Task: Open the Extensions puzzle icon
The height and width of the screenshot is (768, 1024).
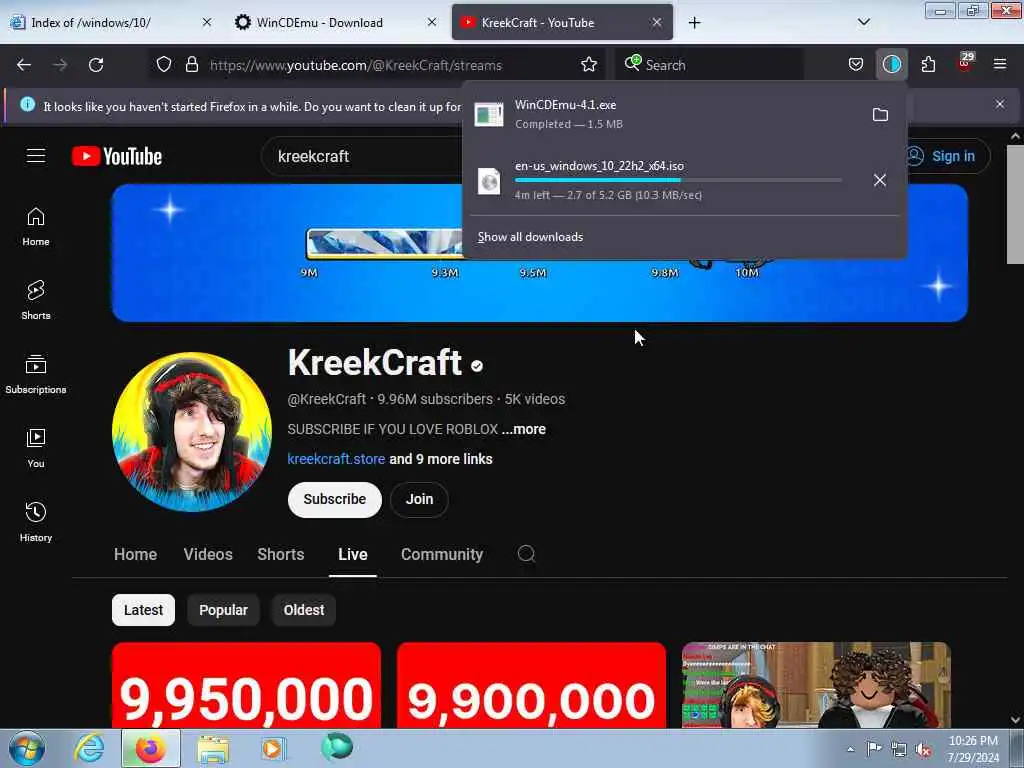Action: click(x=928, y=65)
